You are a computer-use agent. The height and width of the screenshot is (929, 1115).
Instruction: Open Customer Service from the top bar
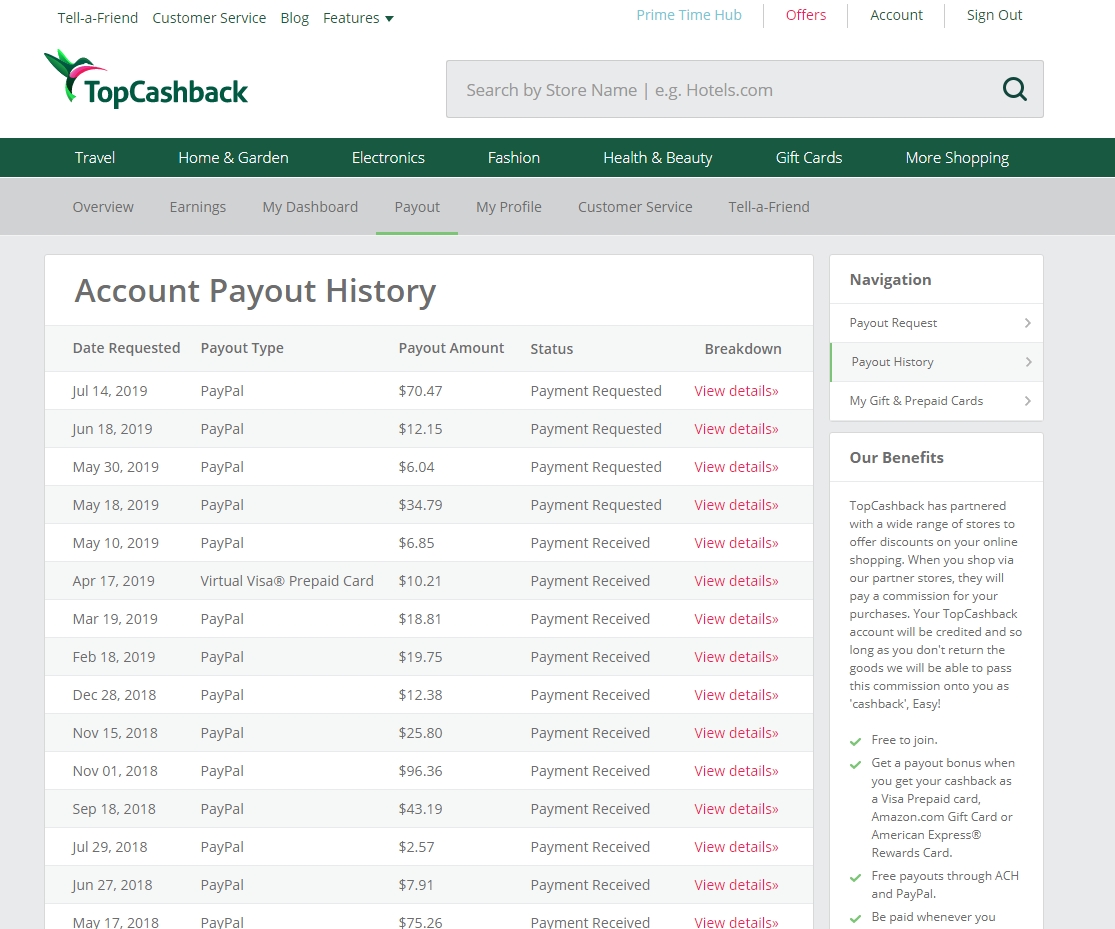pyautogui.click(x=209, y=17)
